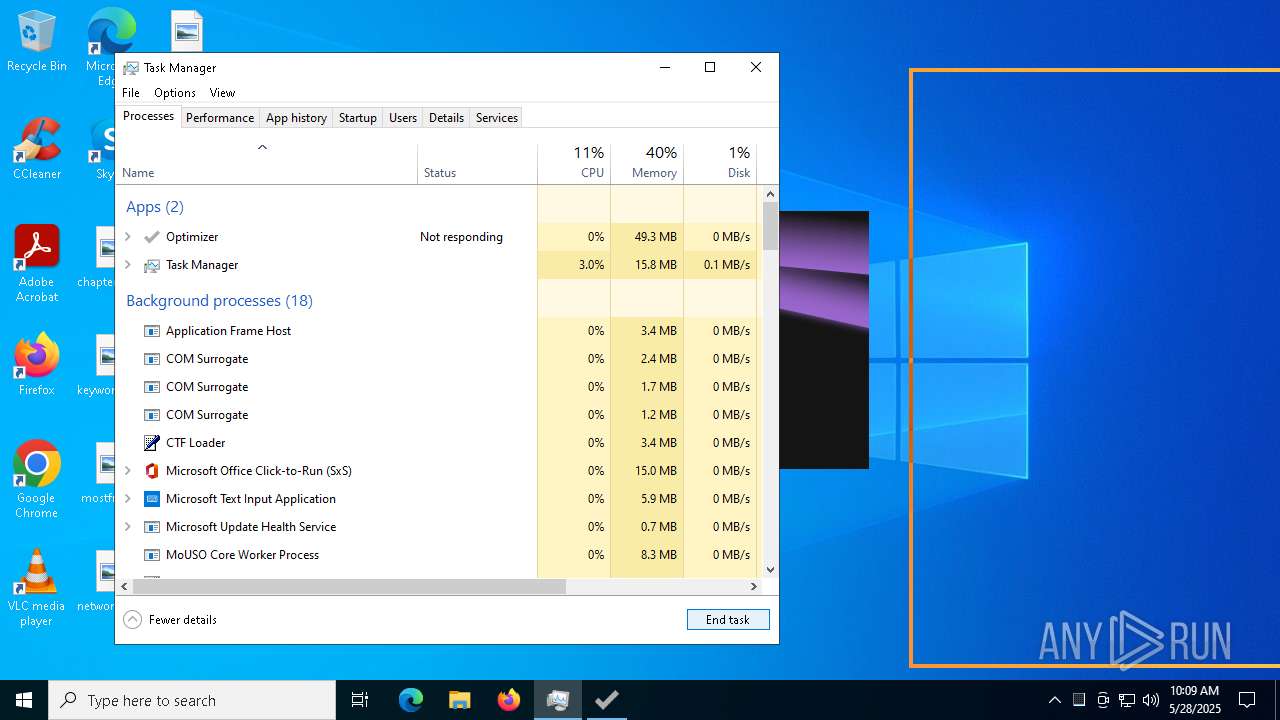This screenshot has height=720, width=1280.
Task: Launch Microsoft Edge from the taskbar
Action: [411, 700]
